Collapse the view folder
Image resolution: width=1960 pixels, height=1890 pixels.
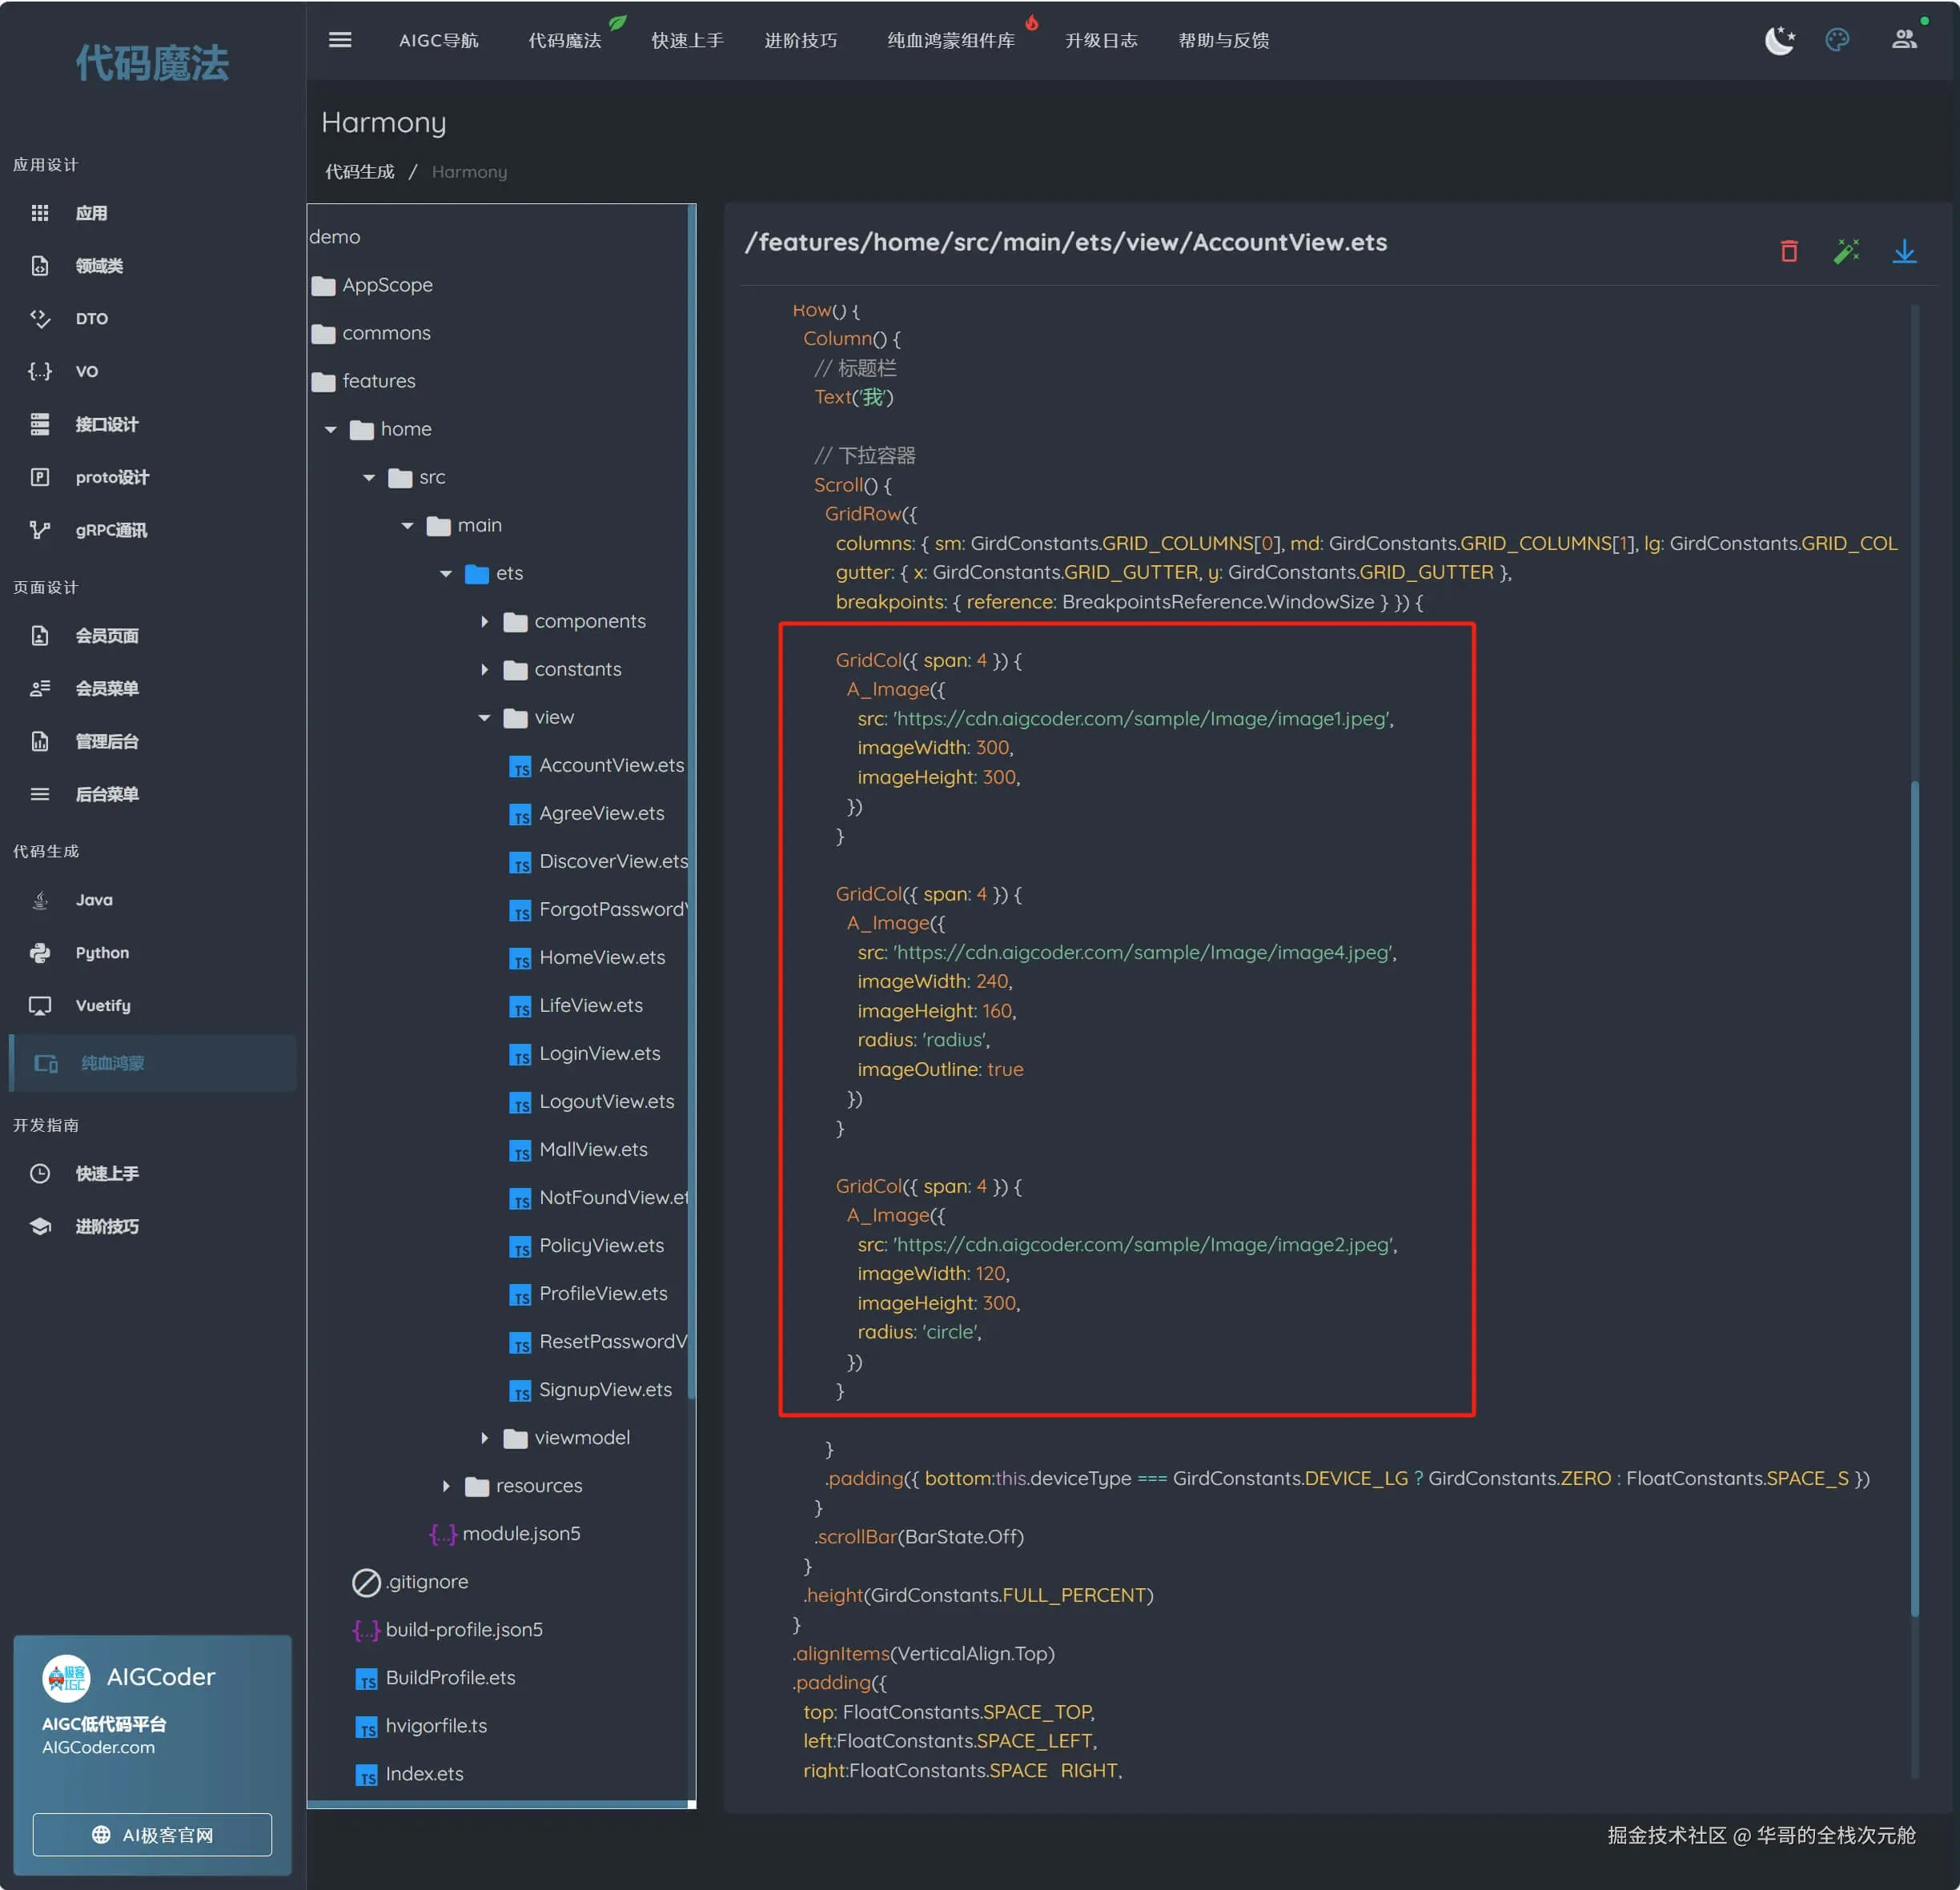click(485, 718)
